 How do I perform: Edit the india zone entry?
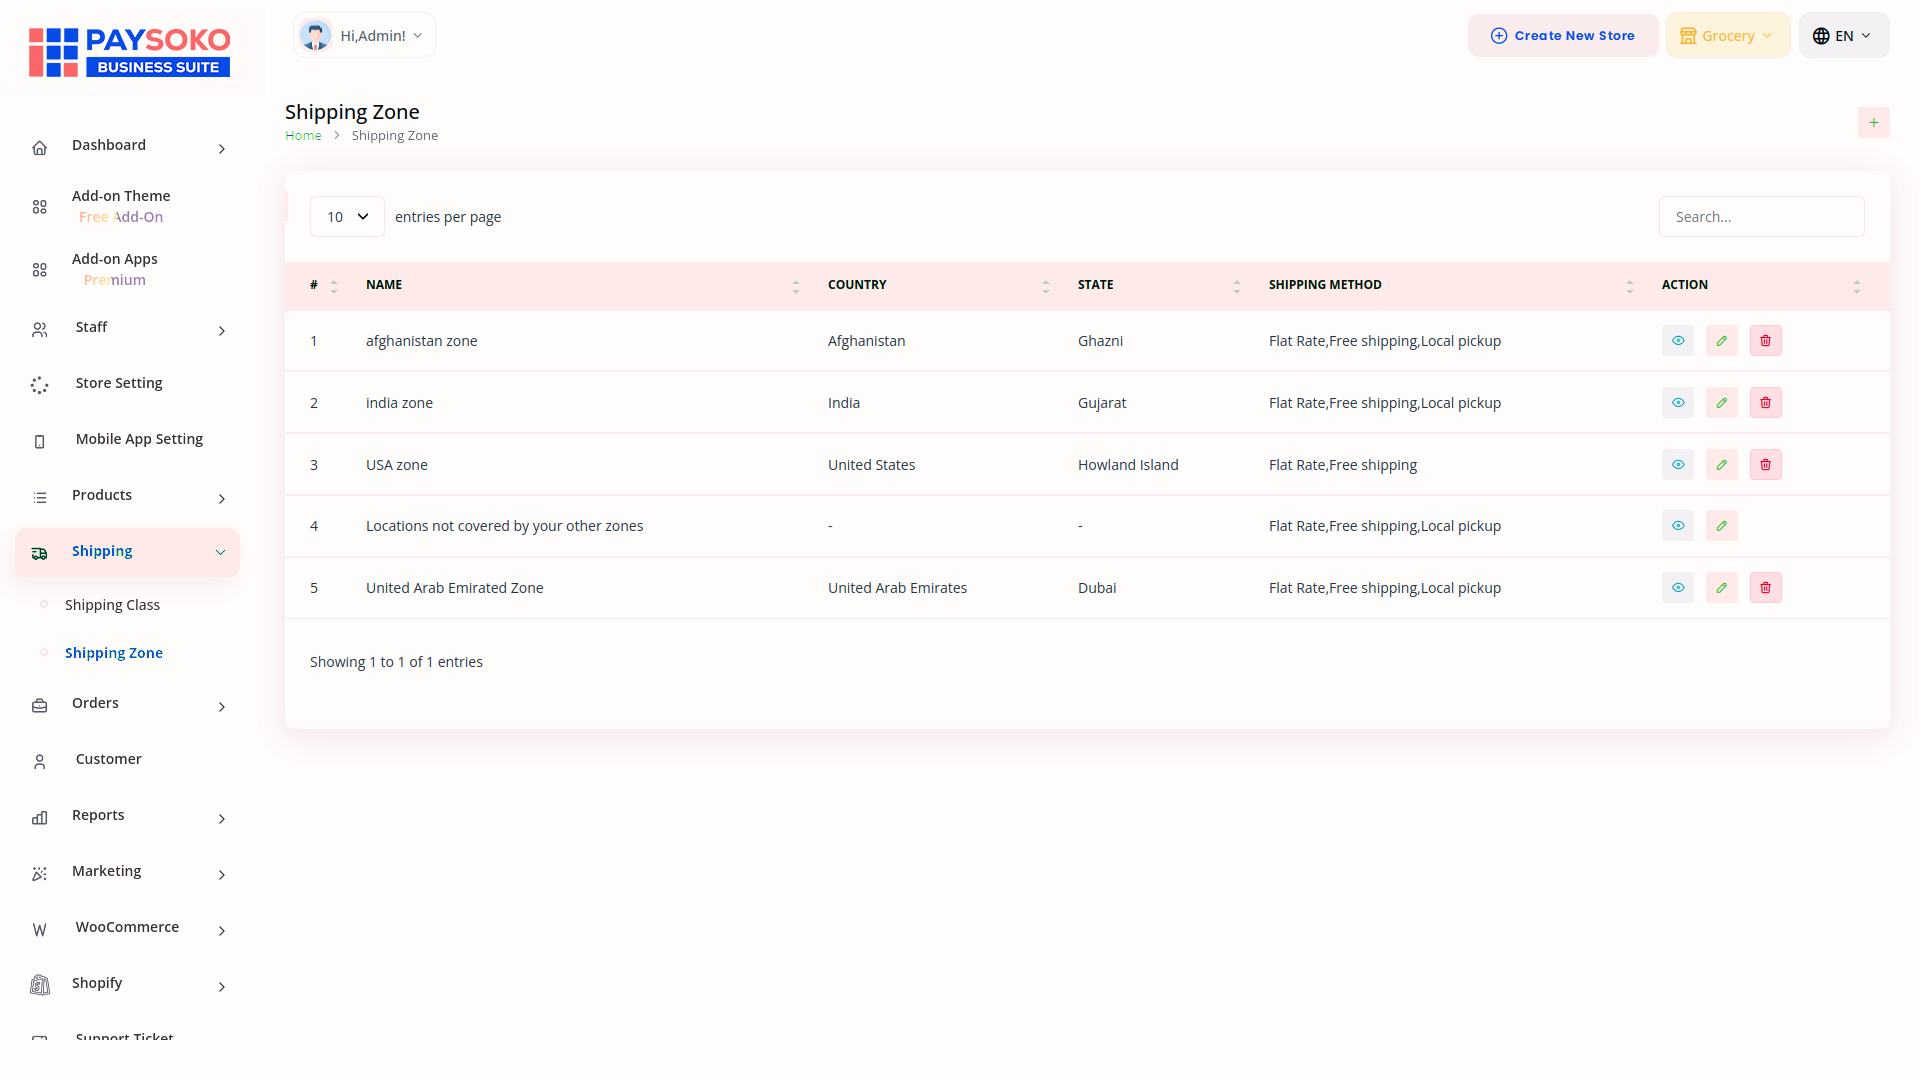tap(1721, 403)
